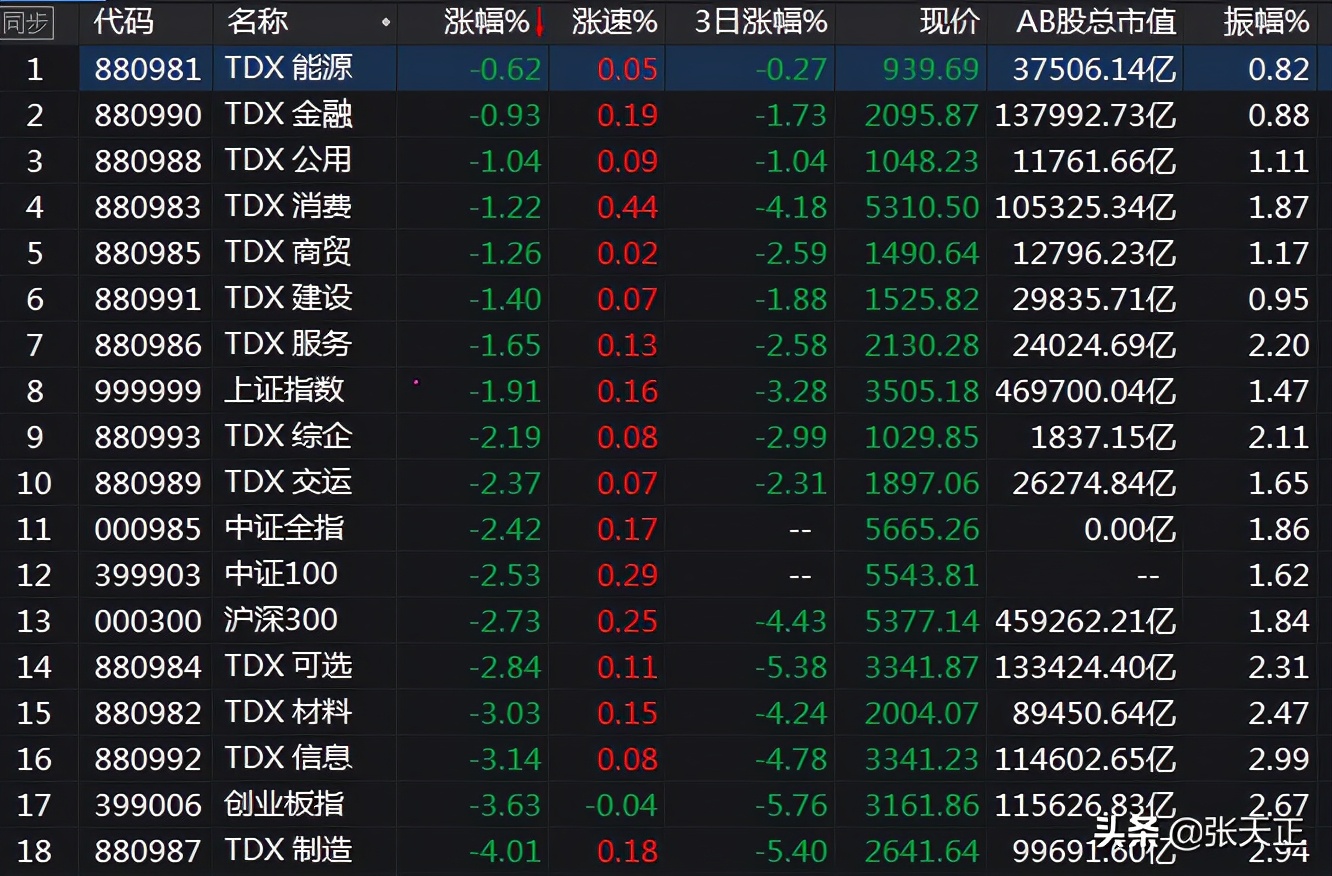Click amplitude 2.20 for TDX 服务
Screen dimensions: 1332x876
(x=1279, y=345)
